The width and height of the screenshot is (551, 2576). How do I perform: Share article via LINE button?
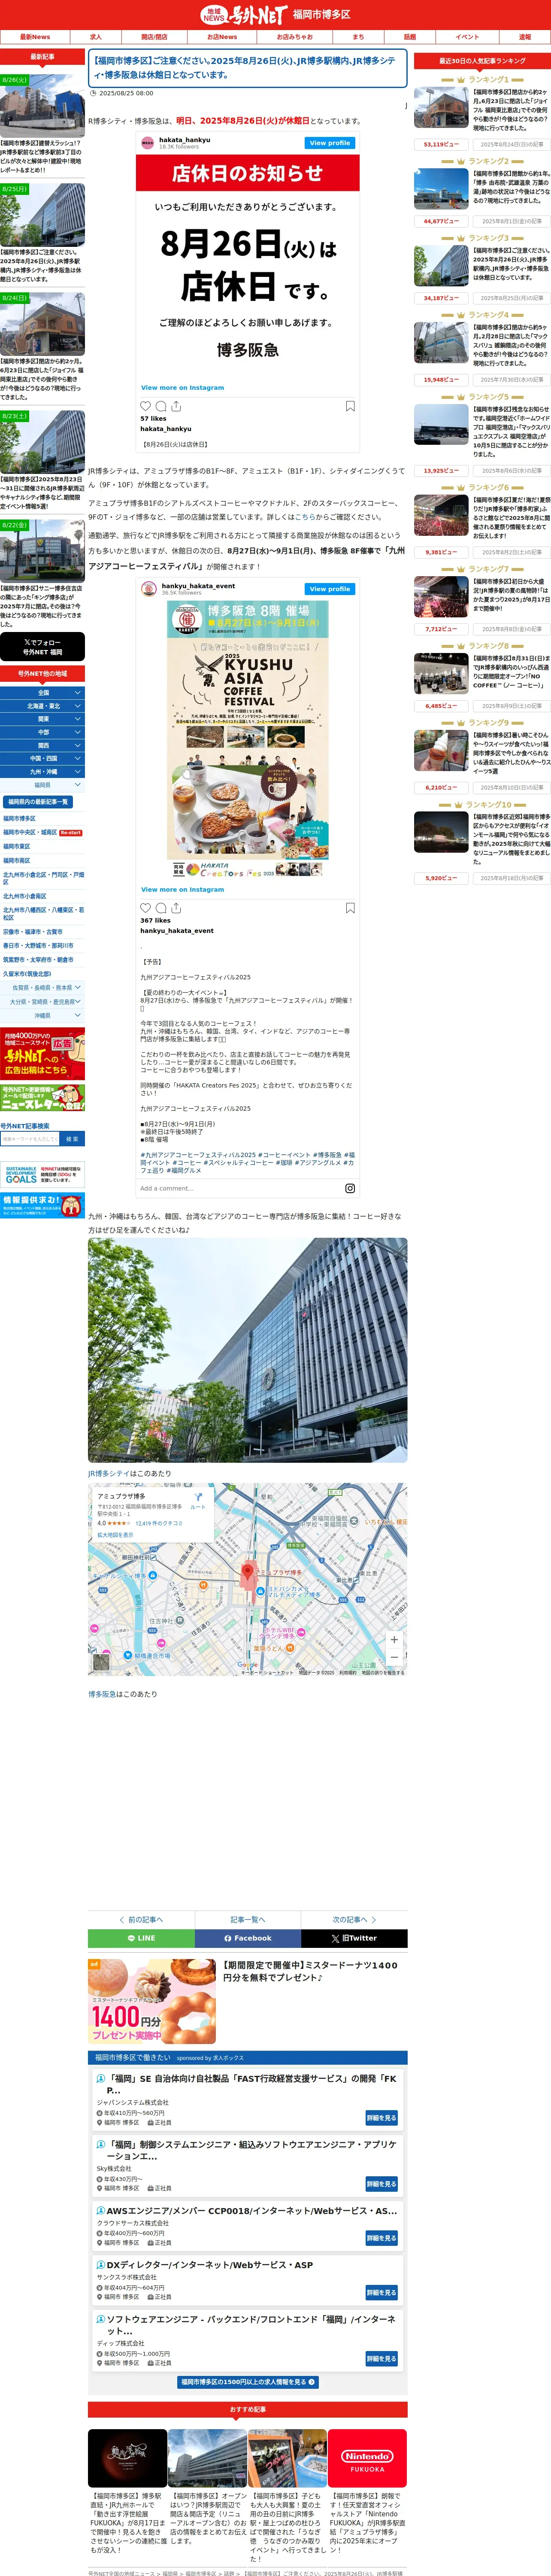click(141, 1938)
